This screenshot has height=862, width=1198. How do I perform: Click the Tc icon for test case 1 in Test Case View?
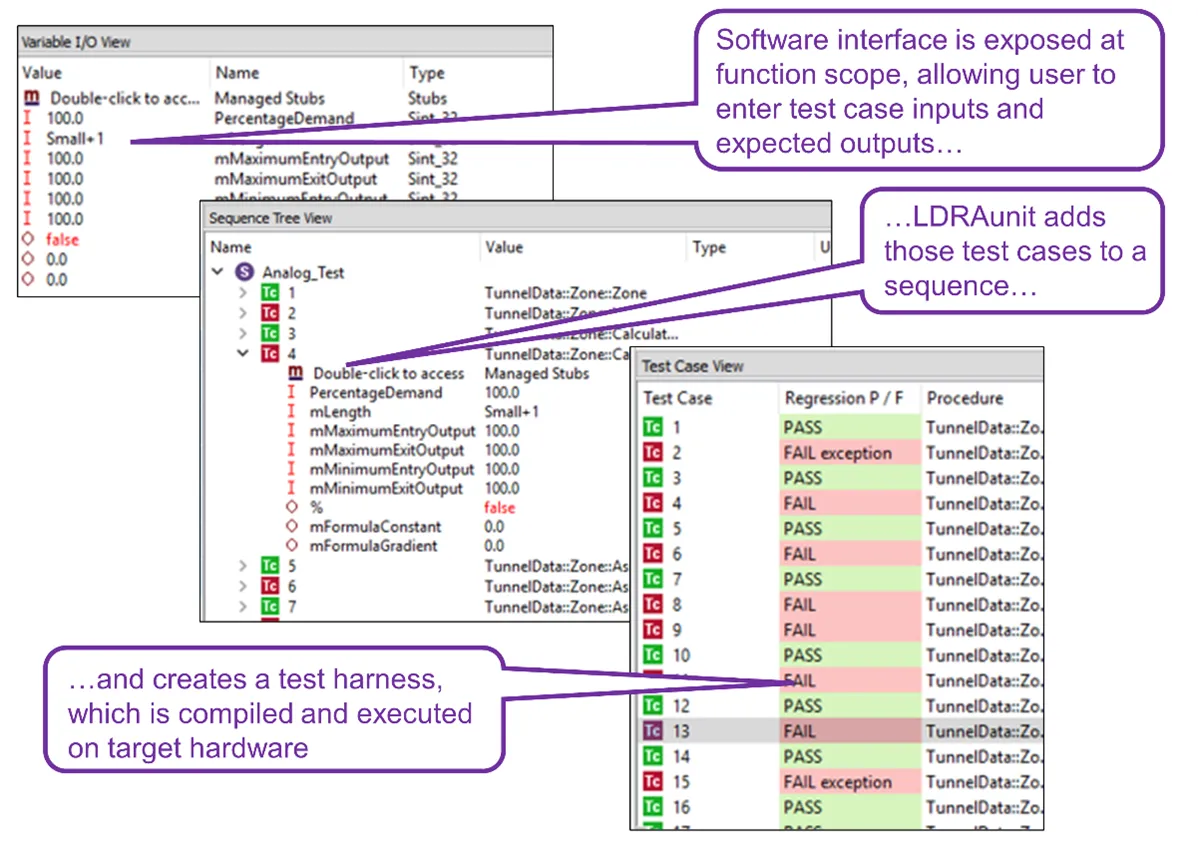point(652,427)
